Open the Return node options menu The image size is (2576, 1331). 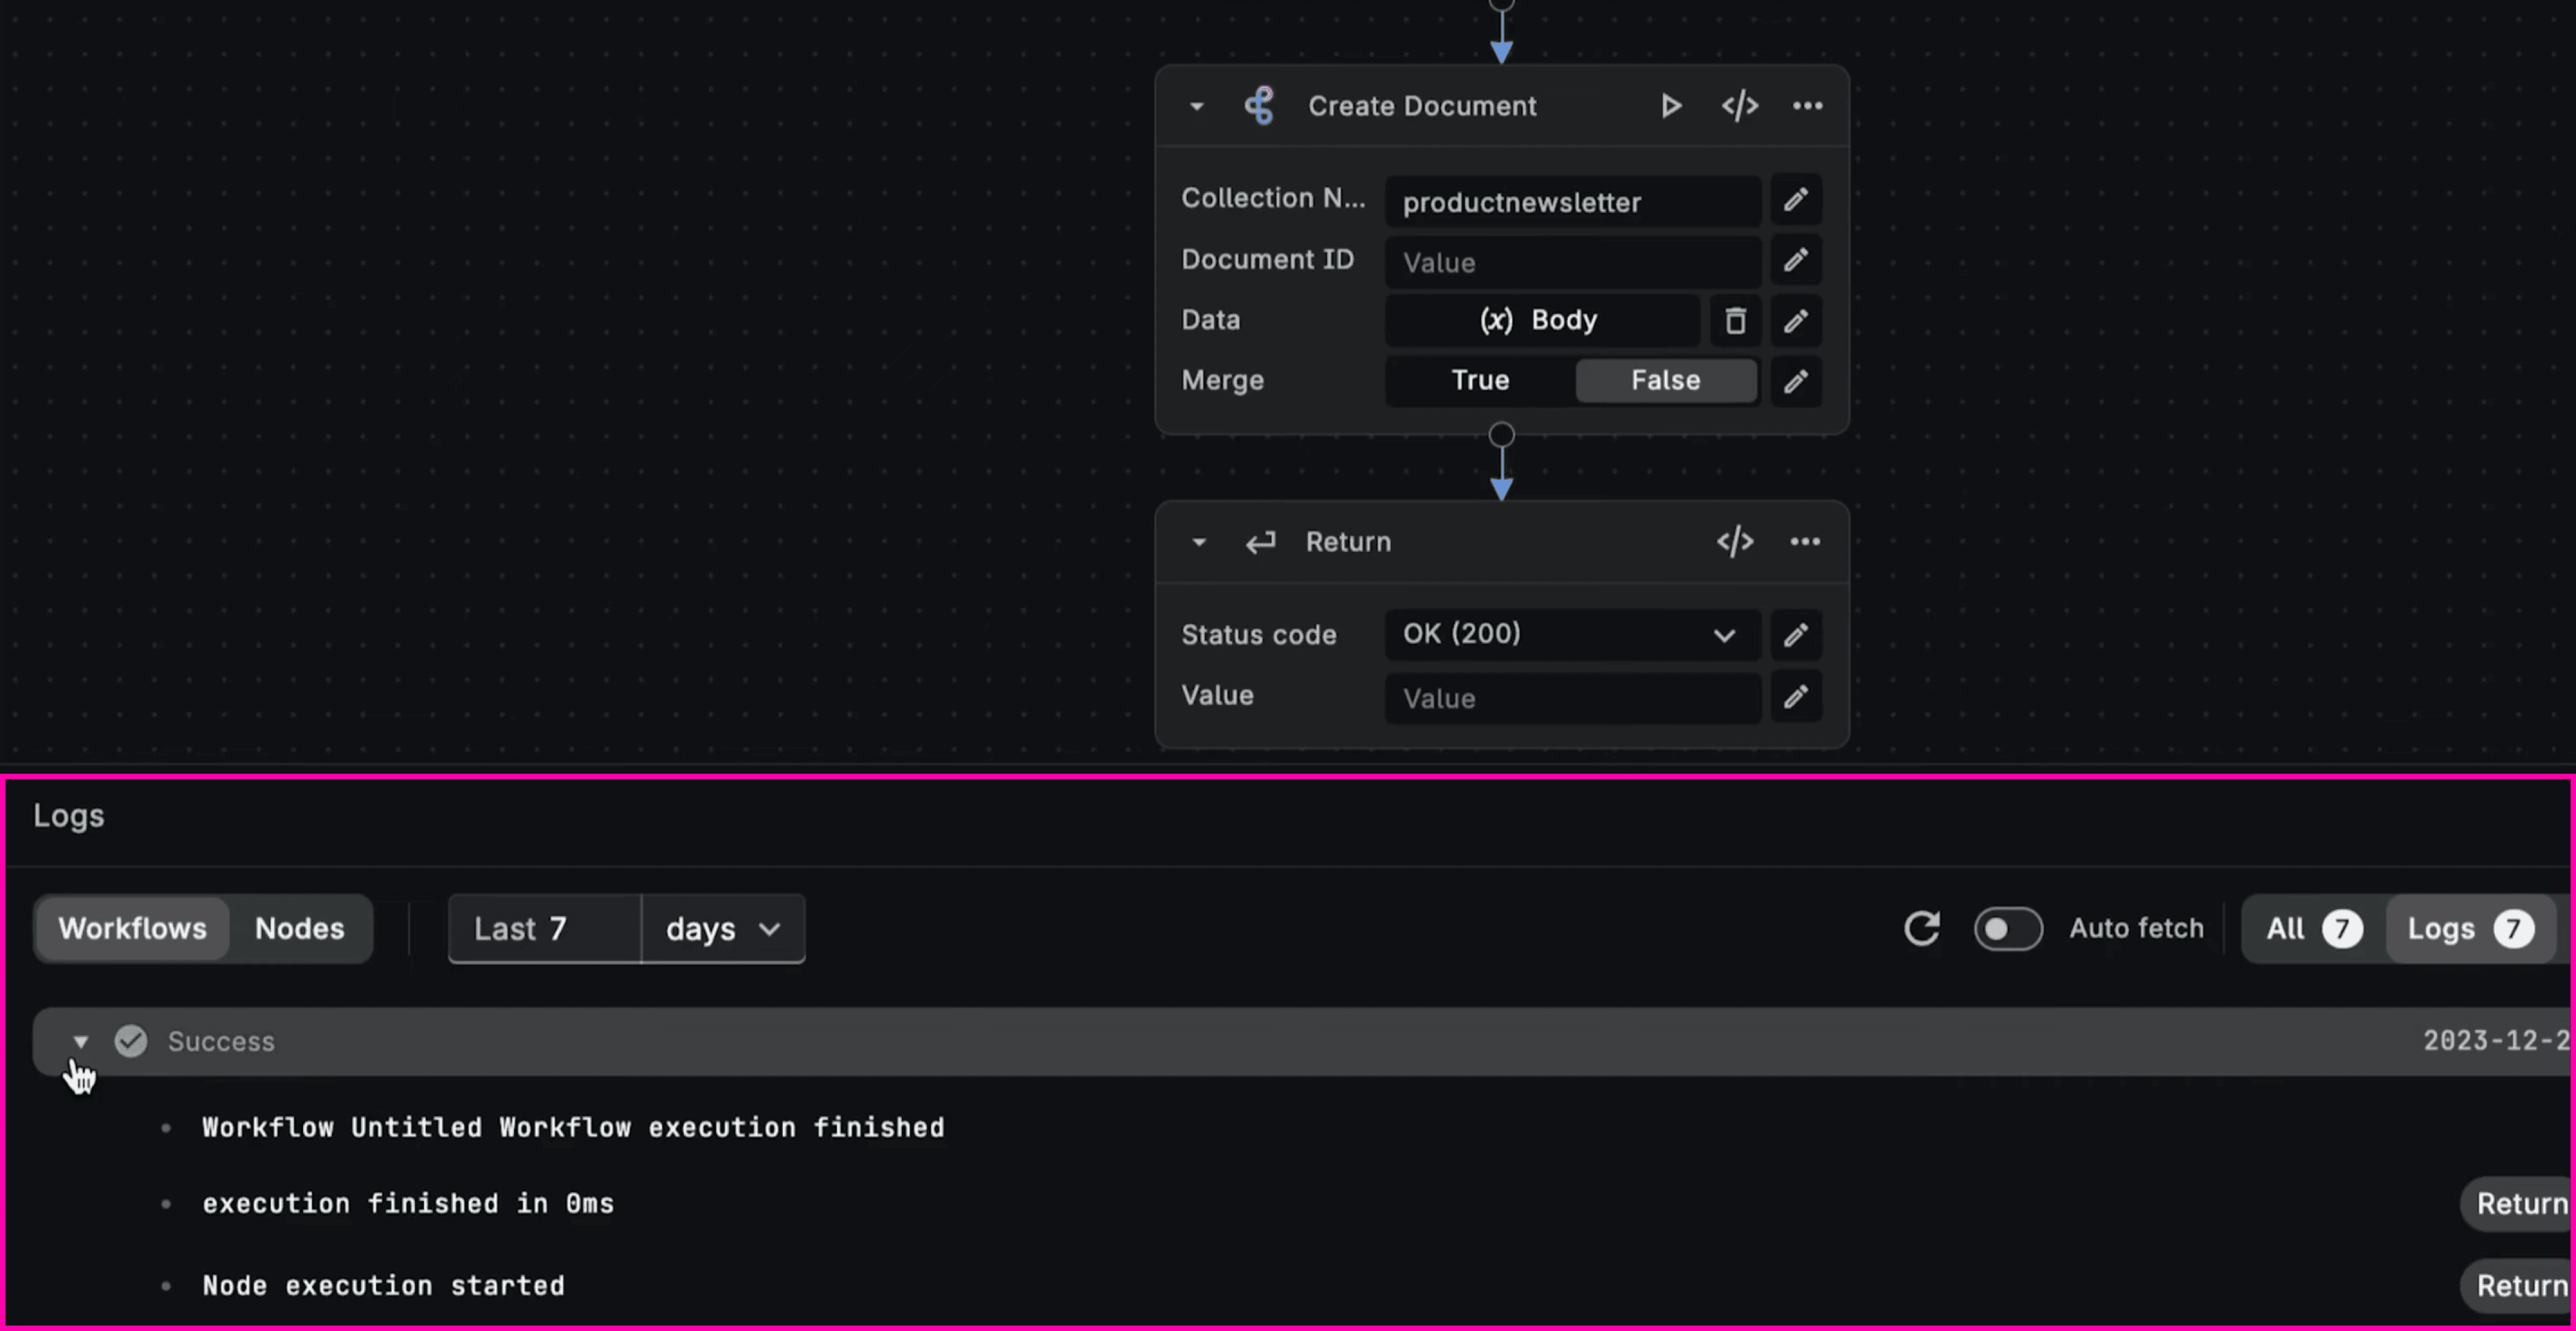[1804, 541]
